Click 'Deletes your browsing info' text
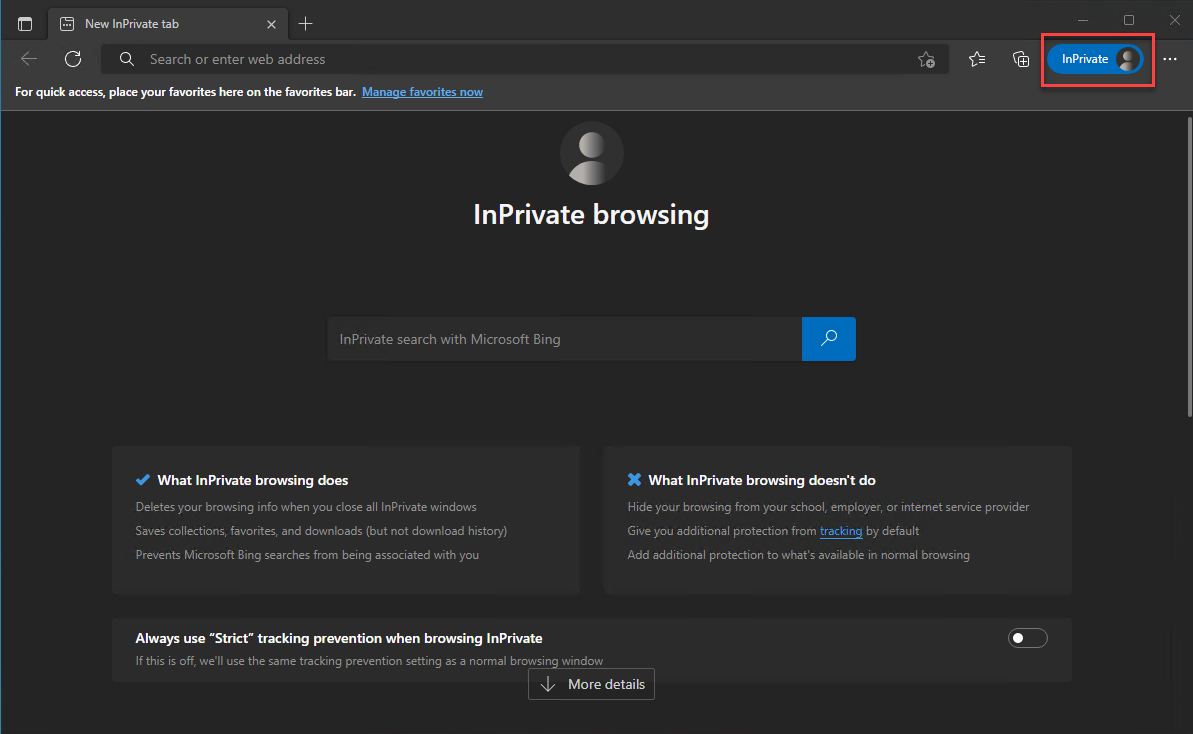This screenshot has width=1193, height=734. pos(306,507)
